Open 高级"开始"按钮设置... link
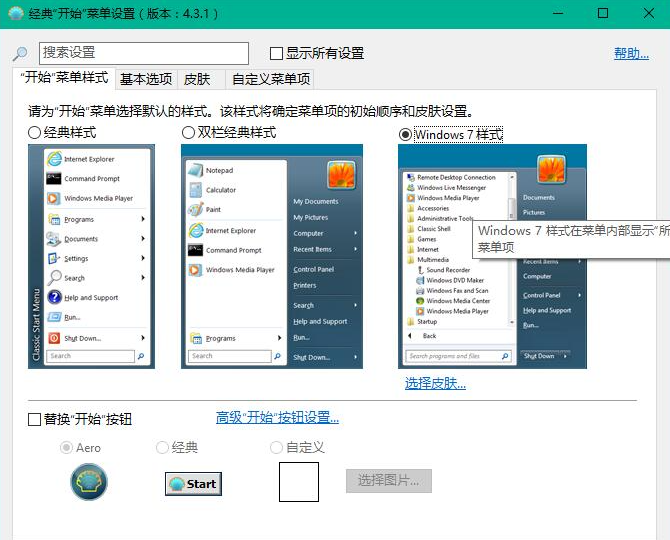The height and width of the screenshot is (540, 670). coord(277,418)
